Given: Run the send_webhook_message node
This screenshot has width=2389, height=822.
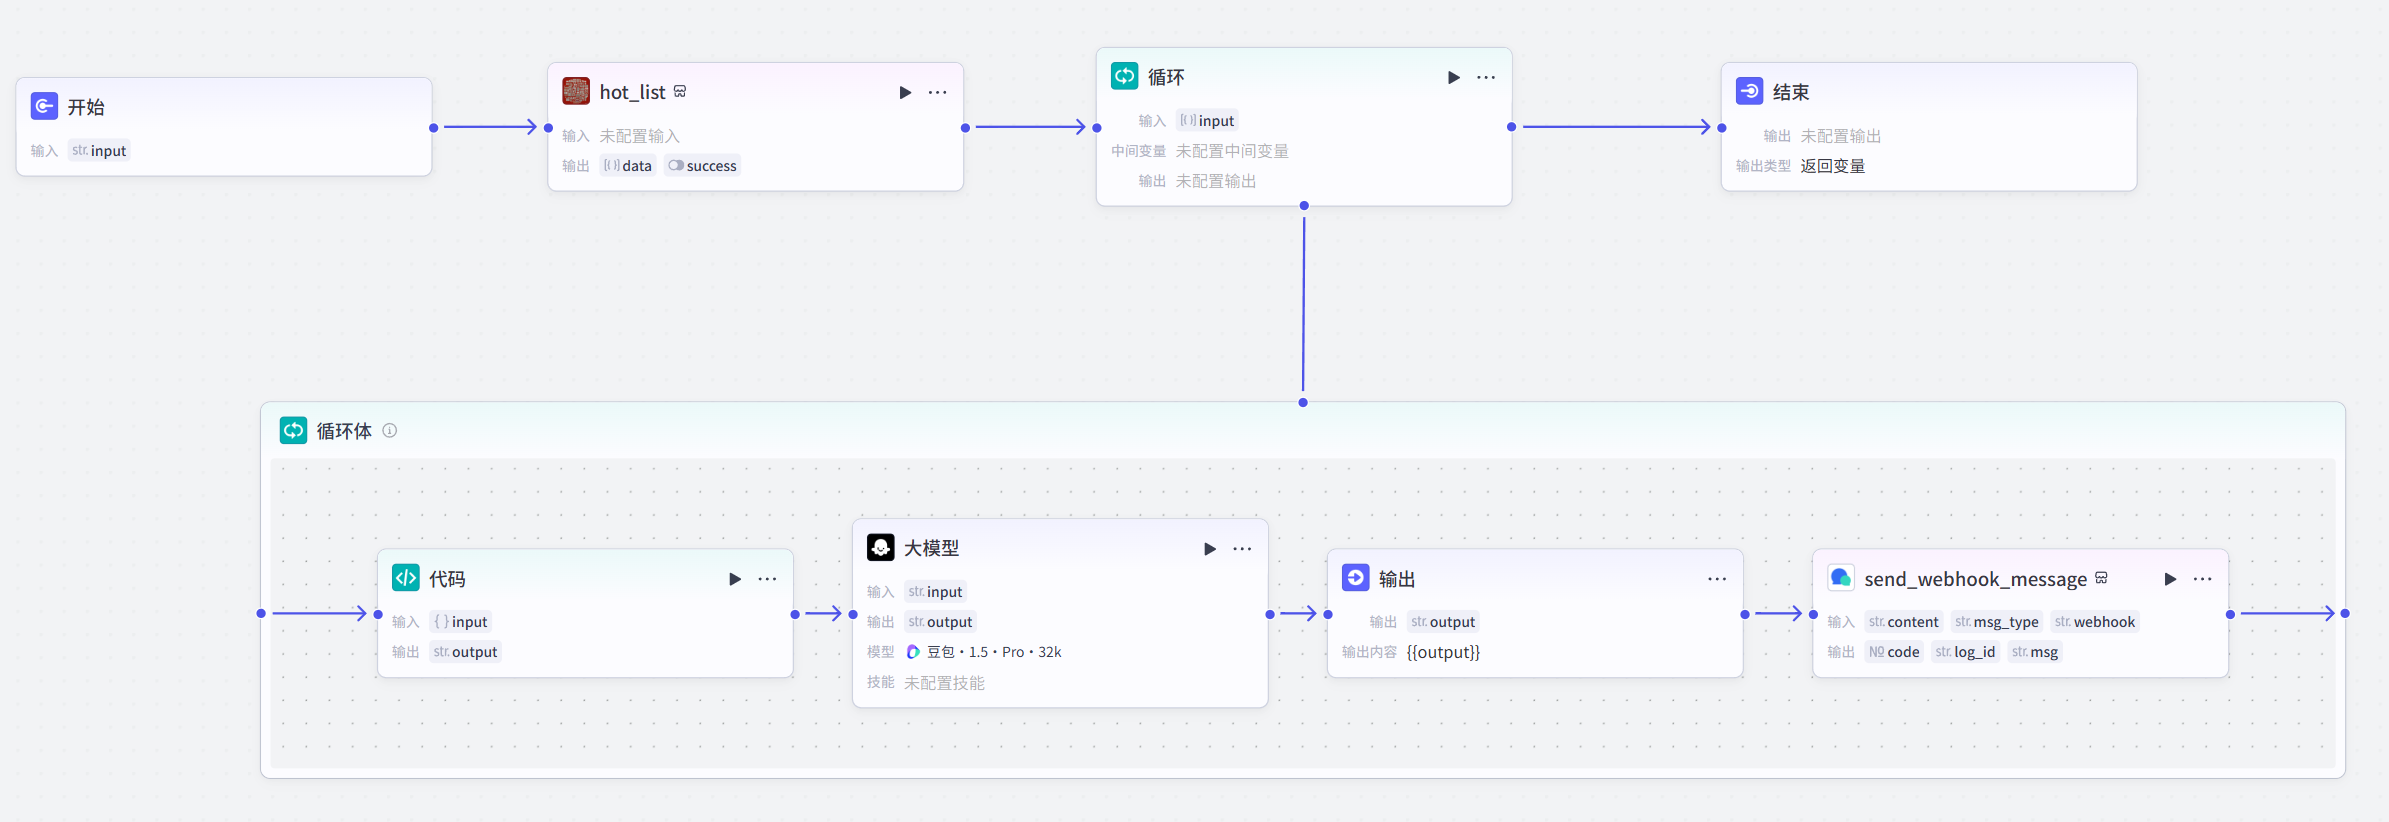Looking at the screenshot, I should pyautogui.click(x=2170, y=579).
